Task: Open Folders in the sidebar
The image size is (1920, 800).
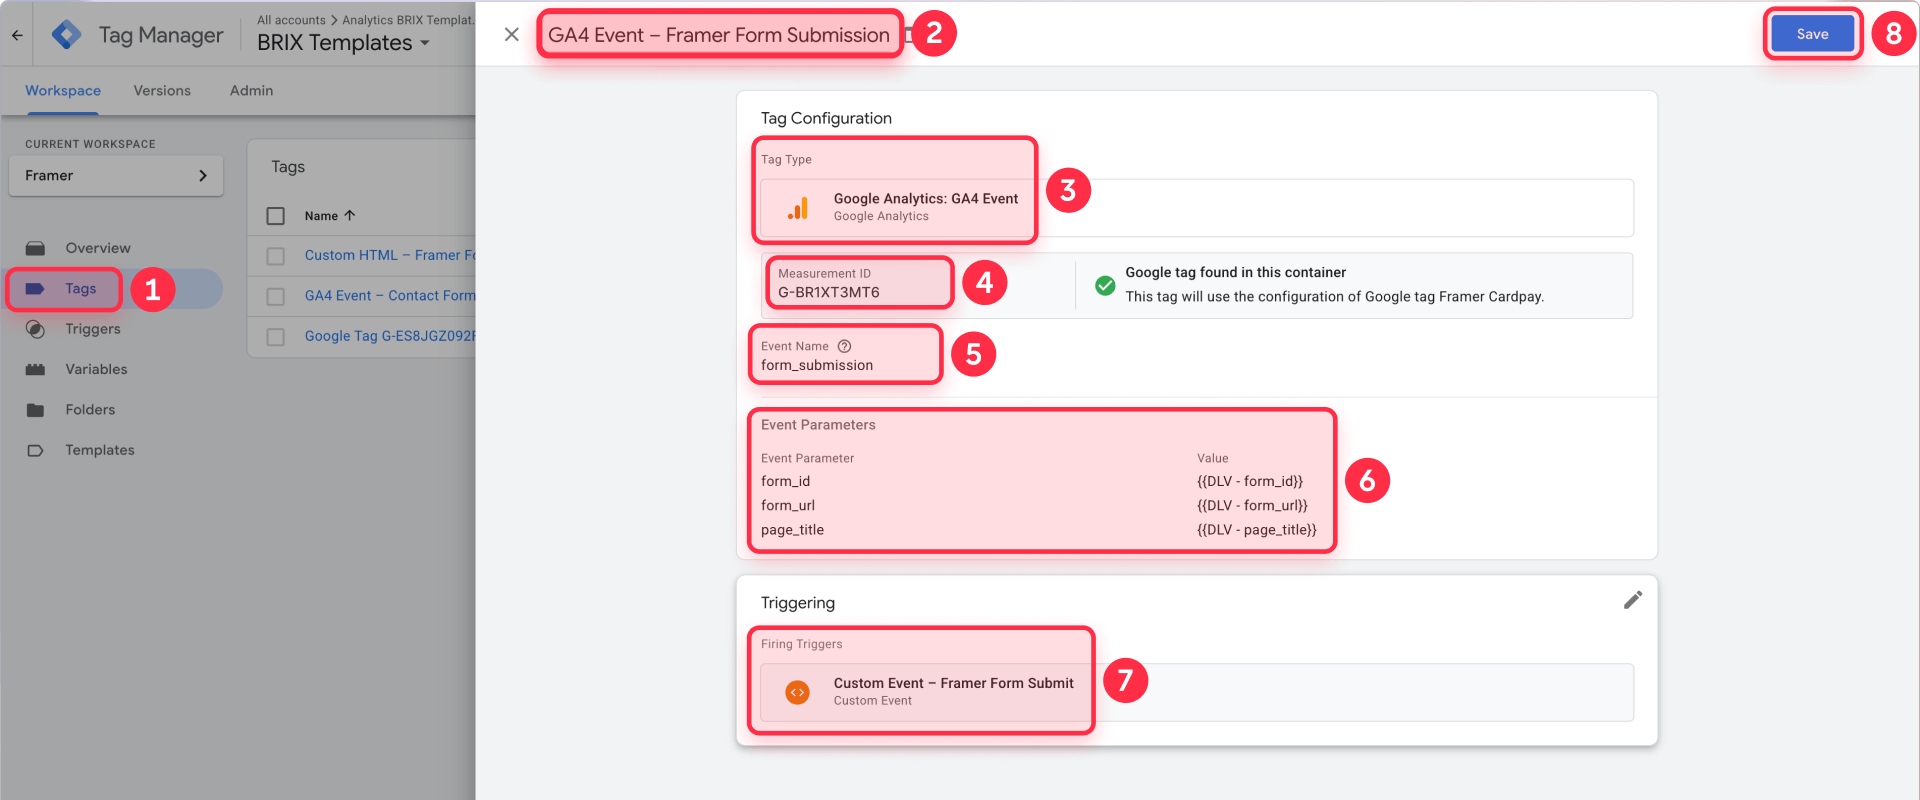Action: (x=90, y=409)
